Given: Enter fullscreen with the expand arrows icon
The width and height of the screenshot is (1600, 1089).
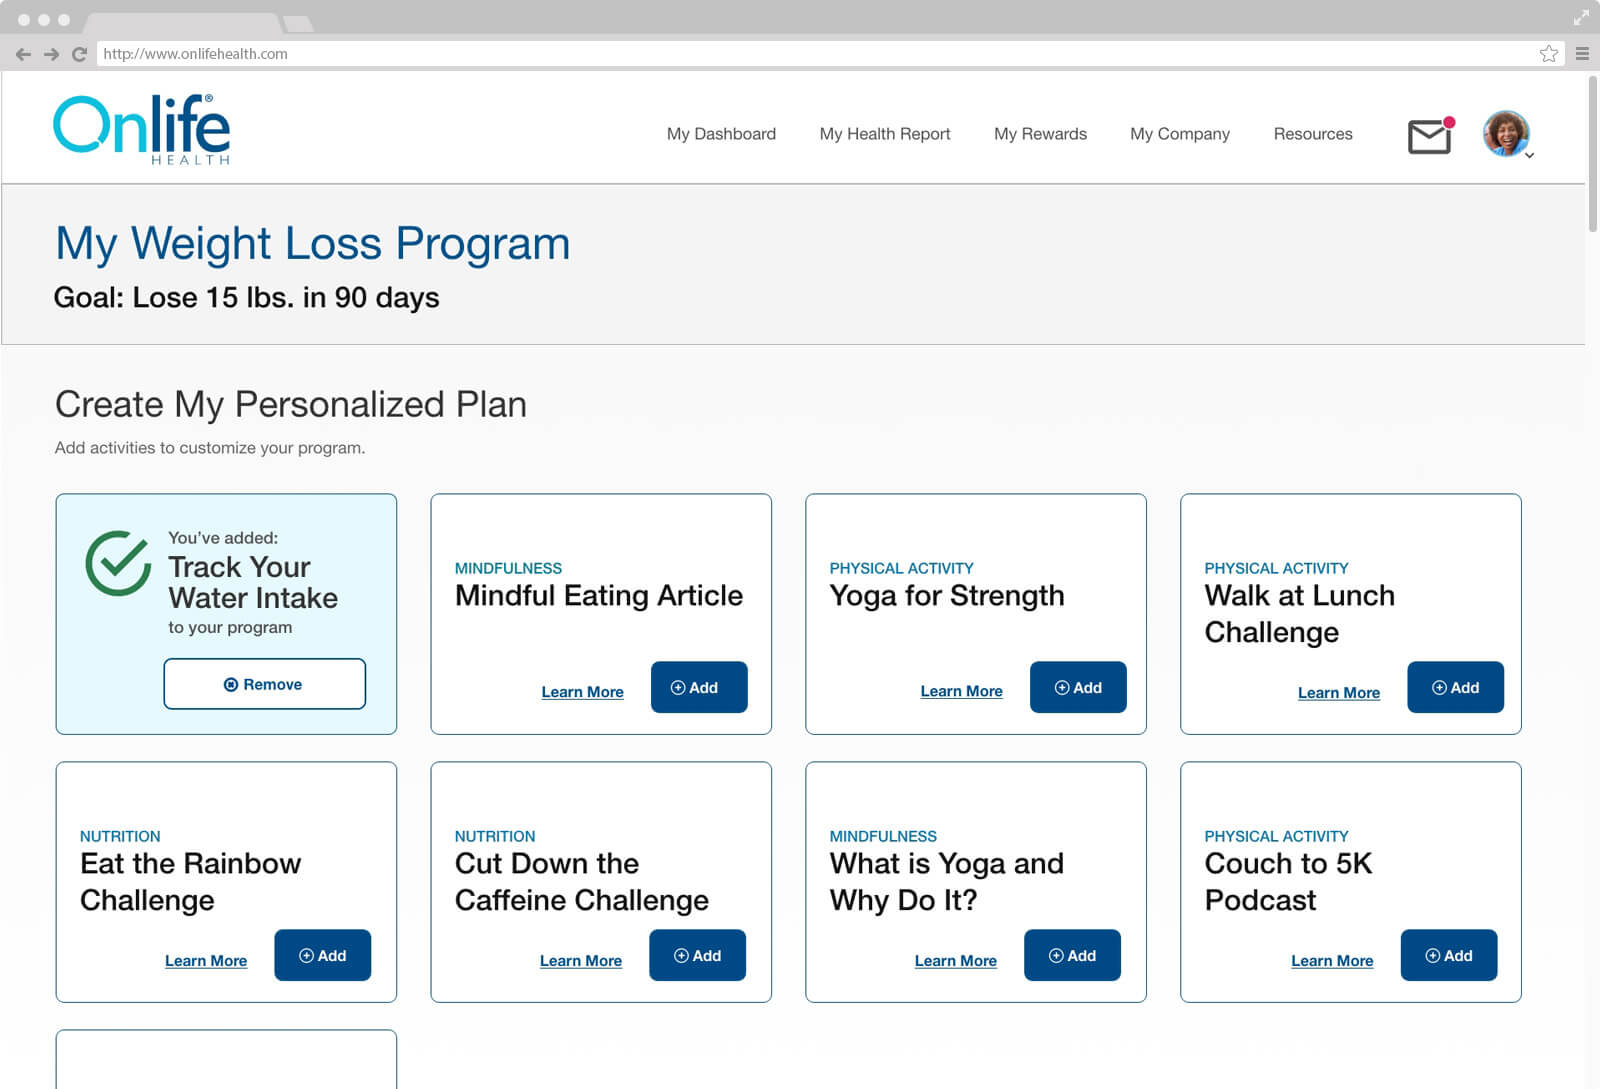Looking at the screenshot, I should [1581, 17].
